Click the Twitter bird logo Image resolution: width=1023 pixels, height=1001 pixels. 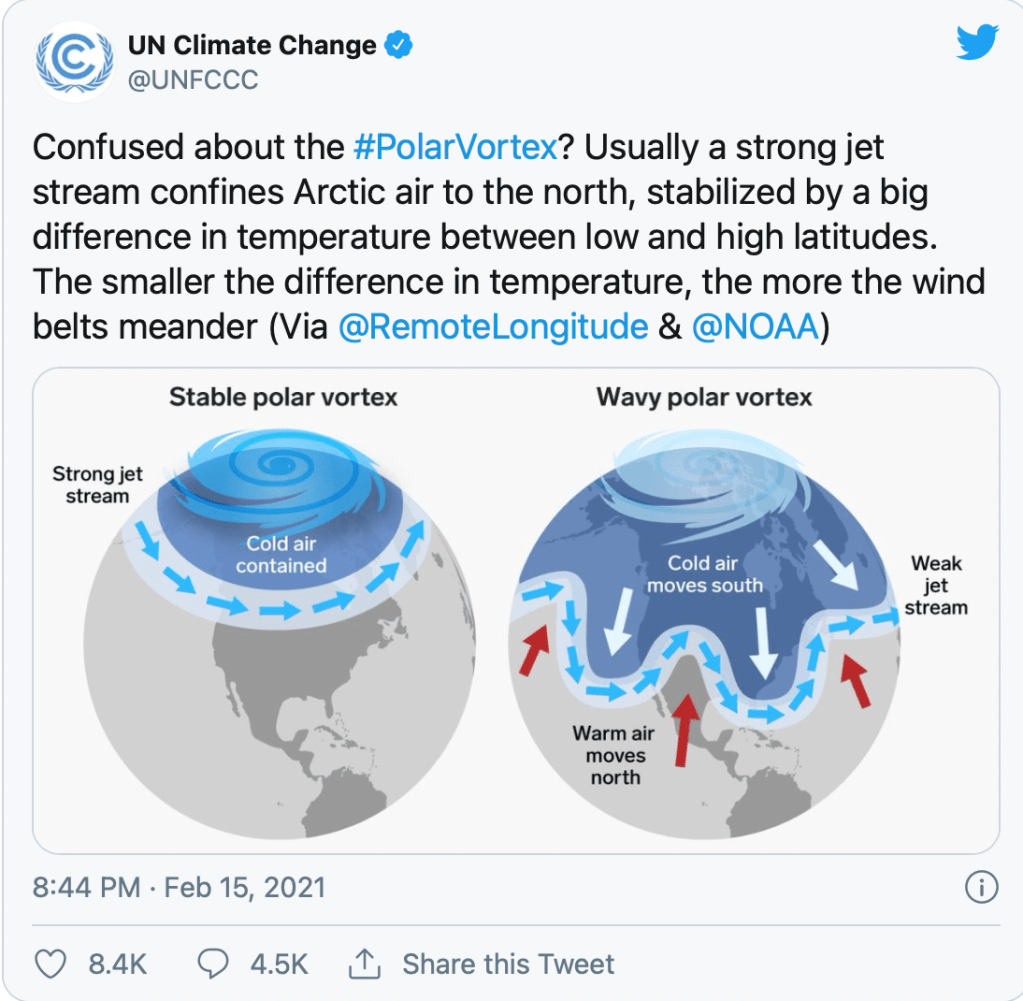976,43
